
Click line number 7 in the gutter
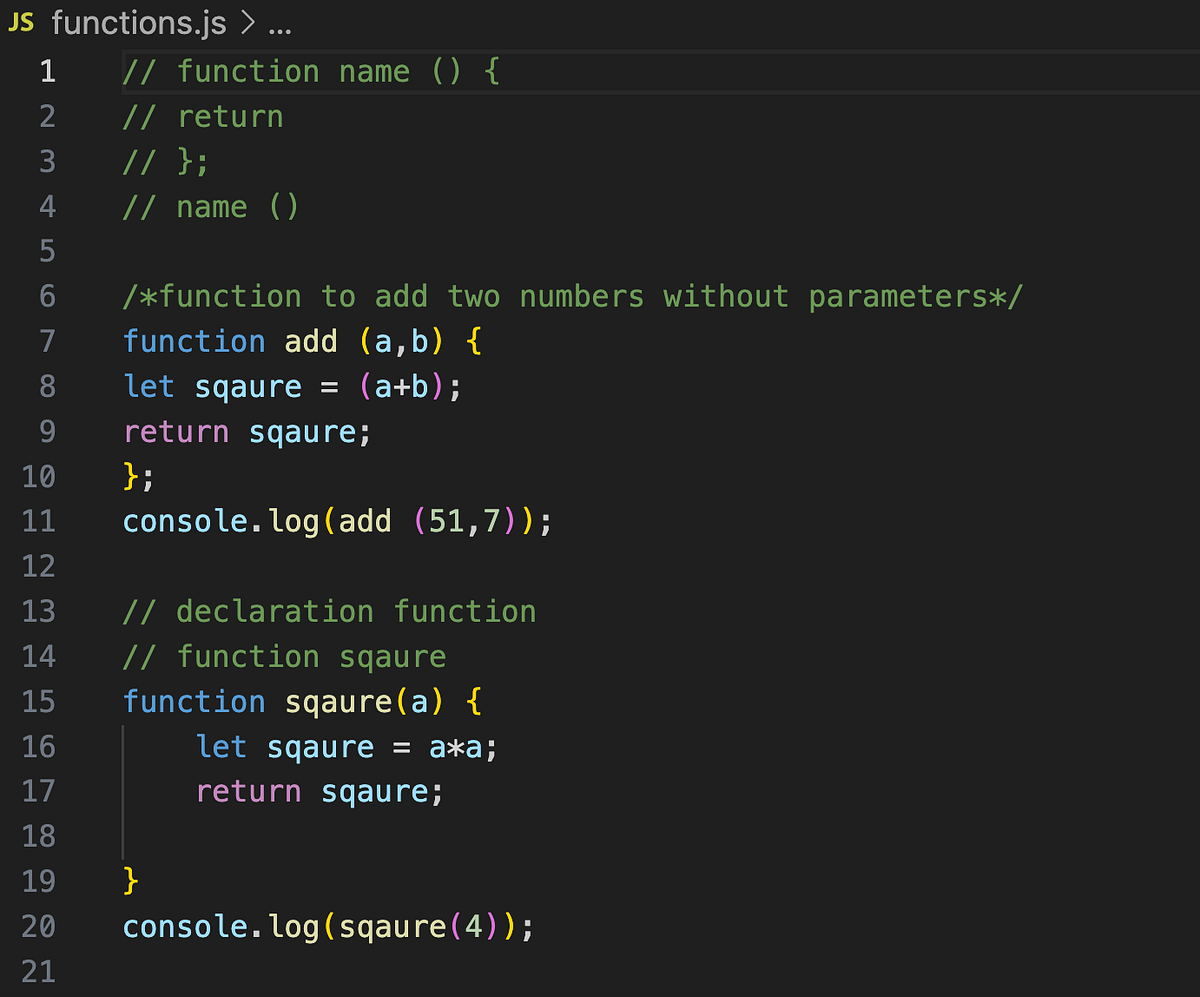47,341
